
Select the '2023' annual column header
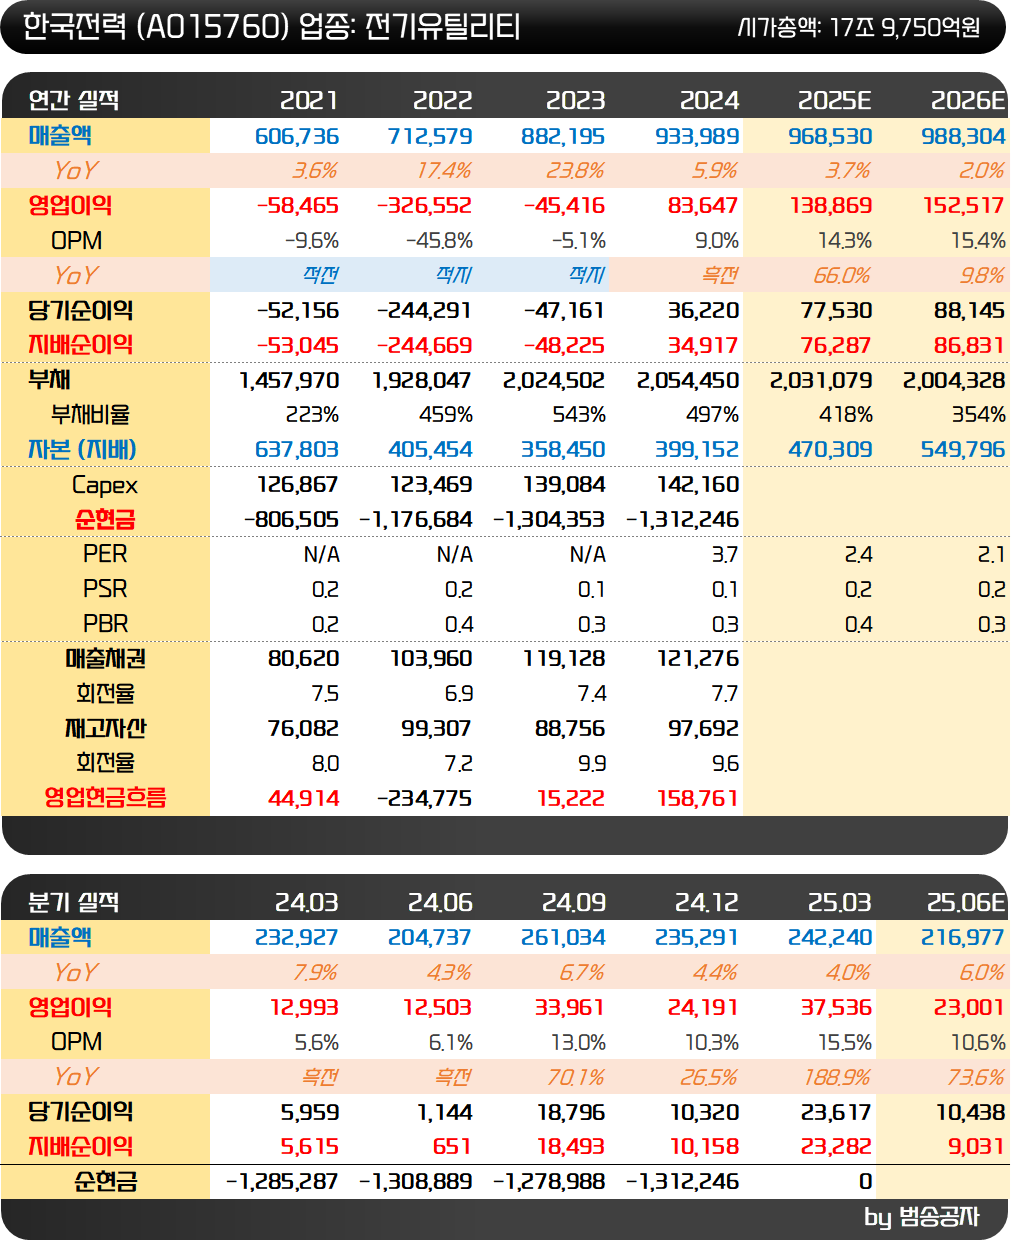click(x=576, y=100)
